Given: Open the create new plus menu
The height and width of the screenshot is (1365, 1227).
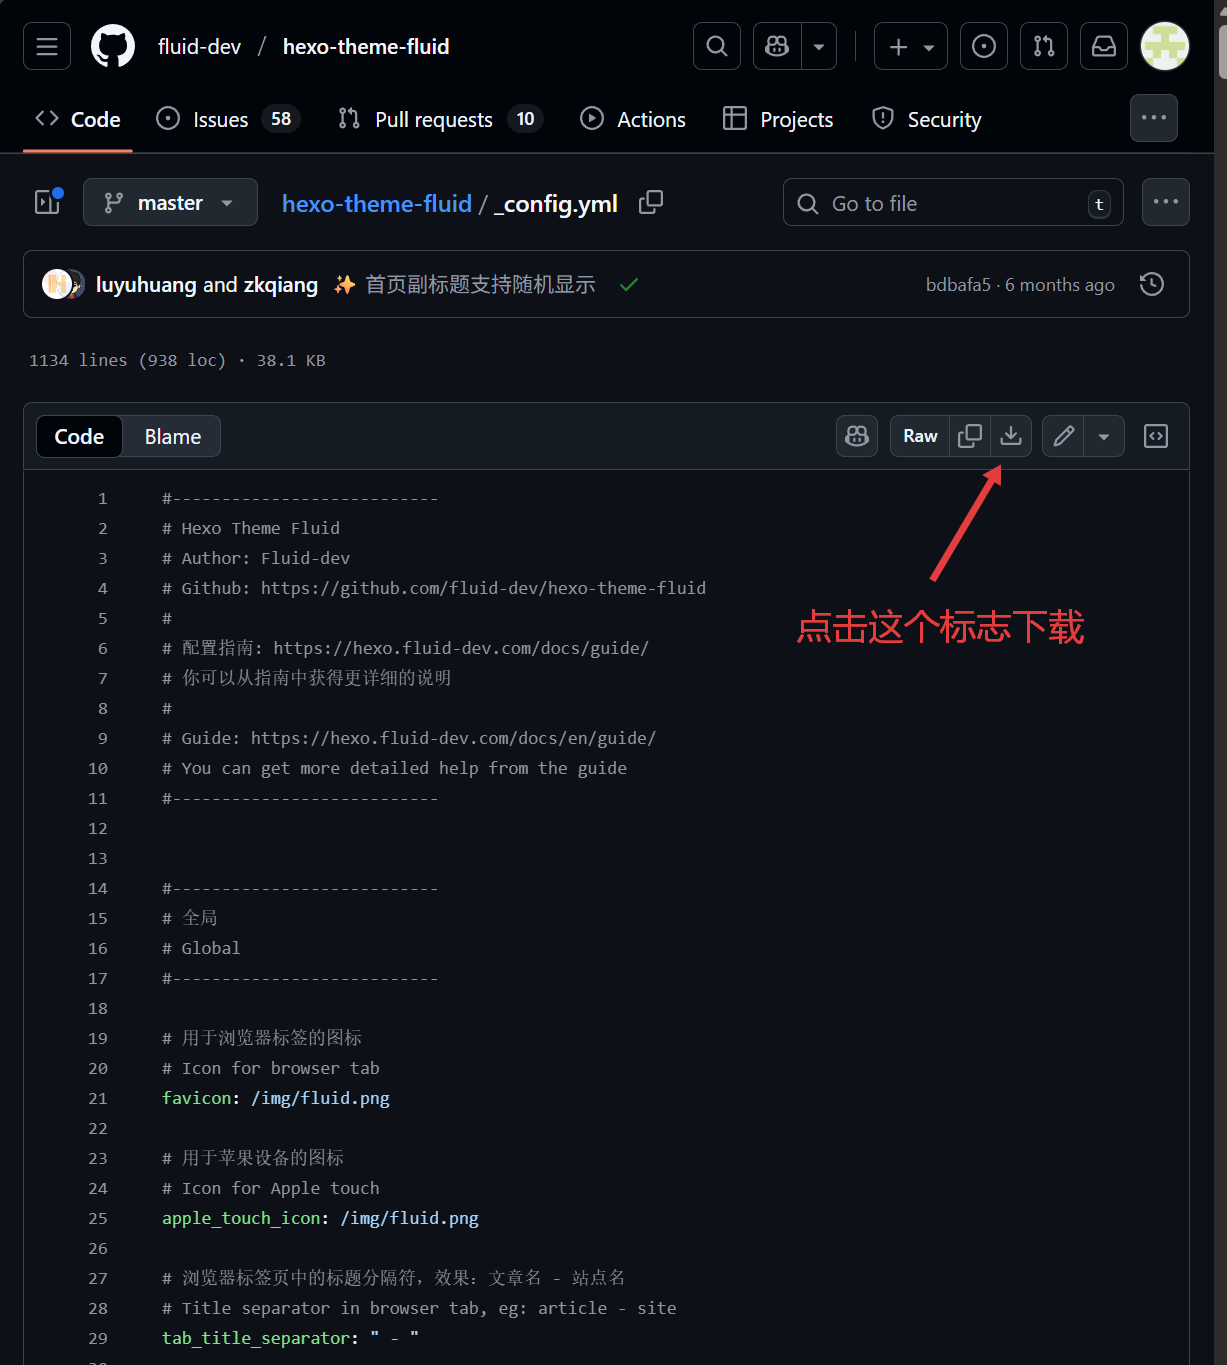Looking at the screenshot, I should [x=911, y=46].
